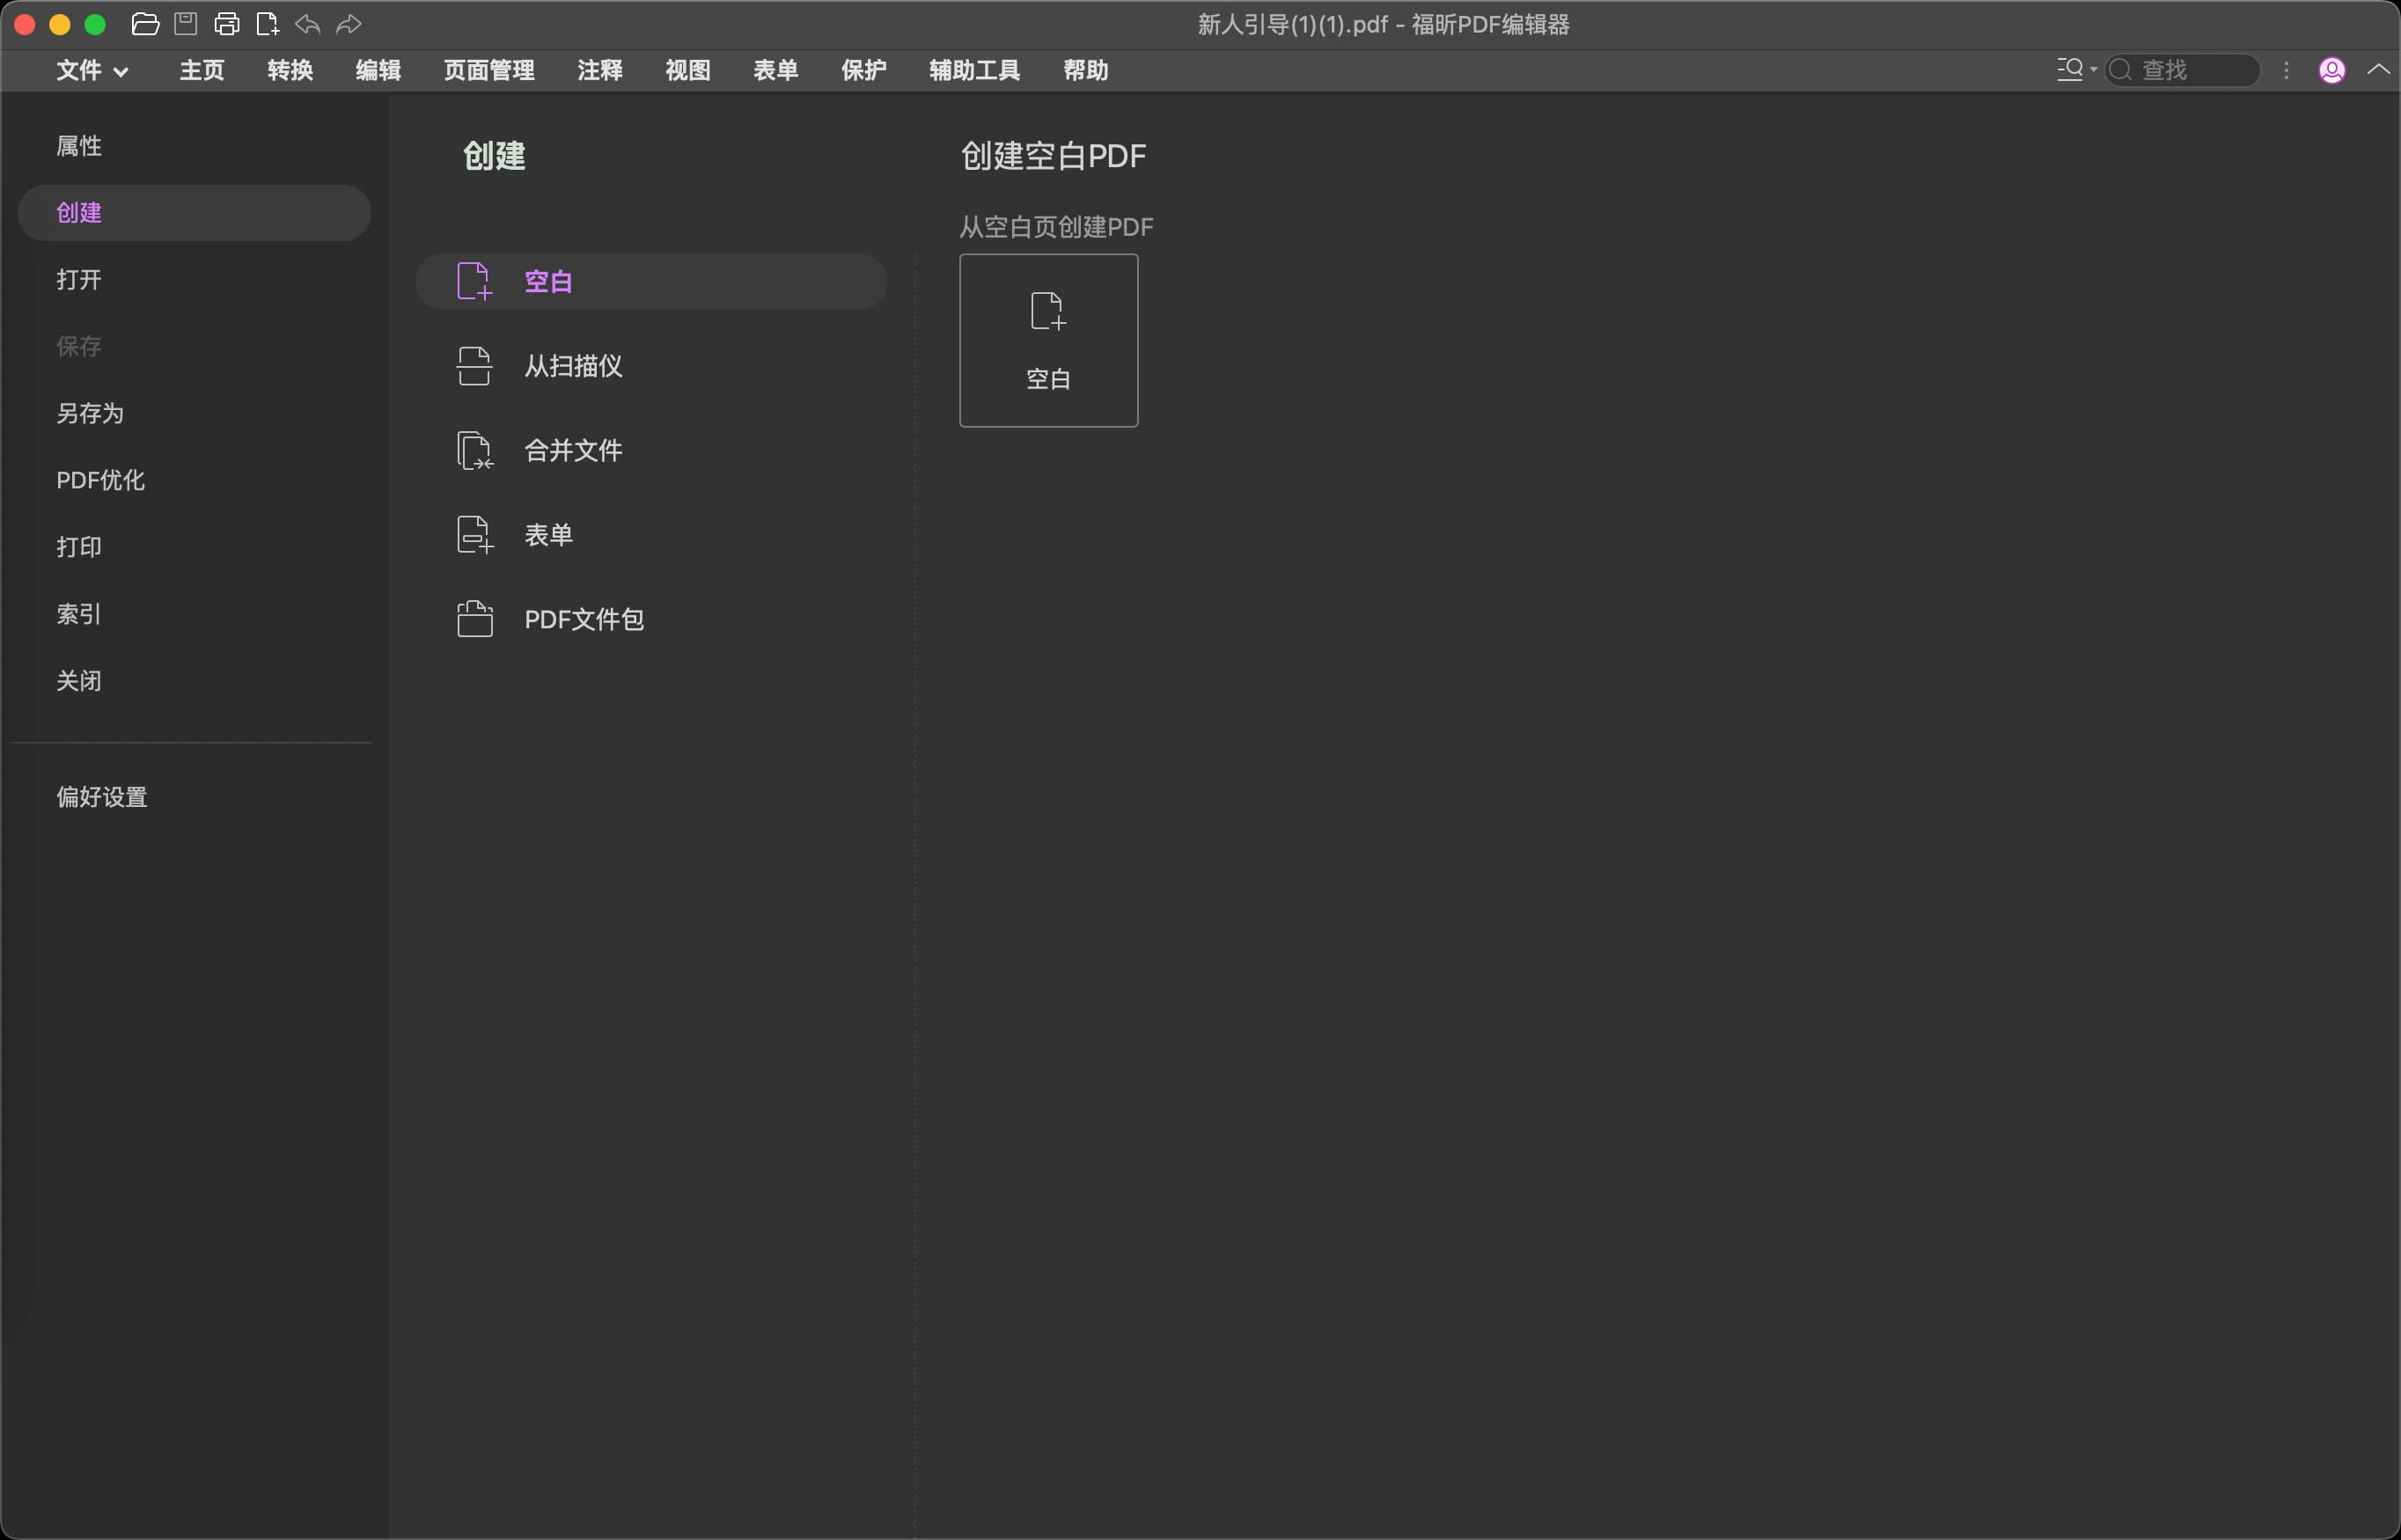
Task: Switch to the 注释 tab
Action: 599,70
